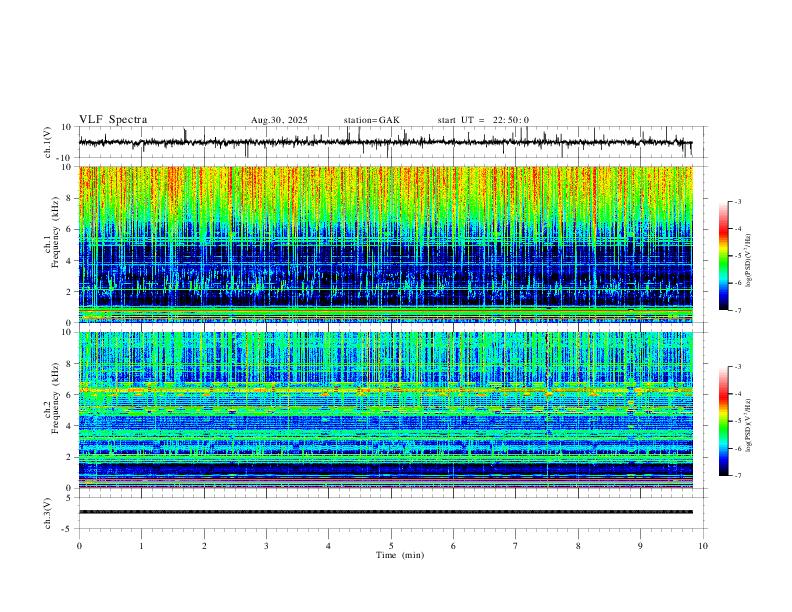Click the "-7" label on ch.1 color bar
The height and width of the screenshot is (612, 792).
(x=737, y=311)
